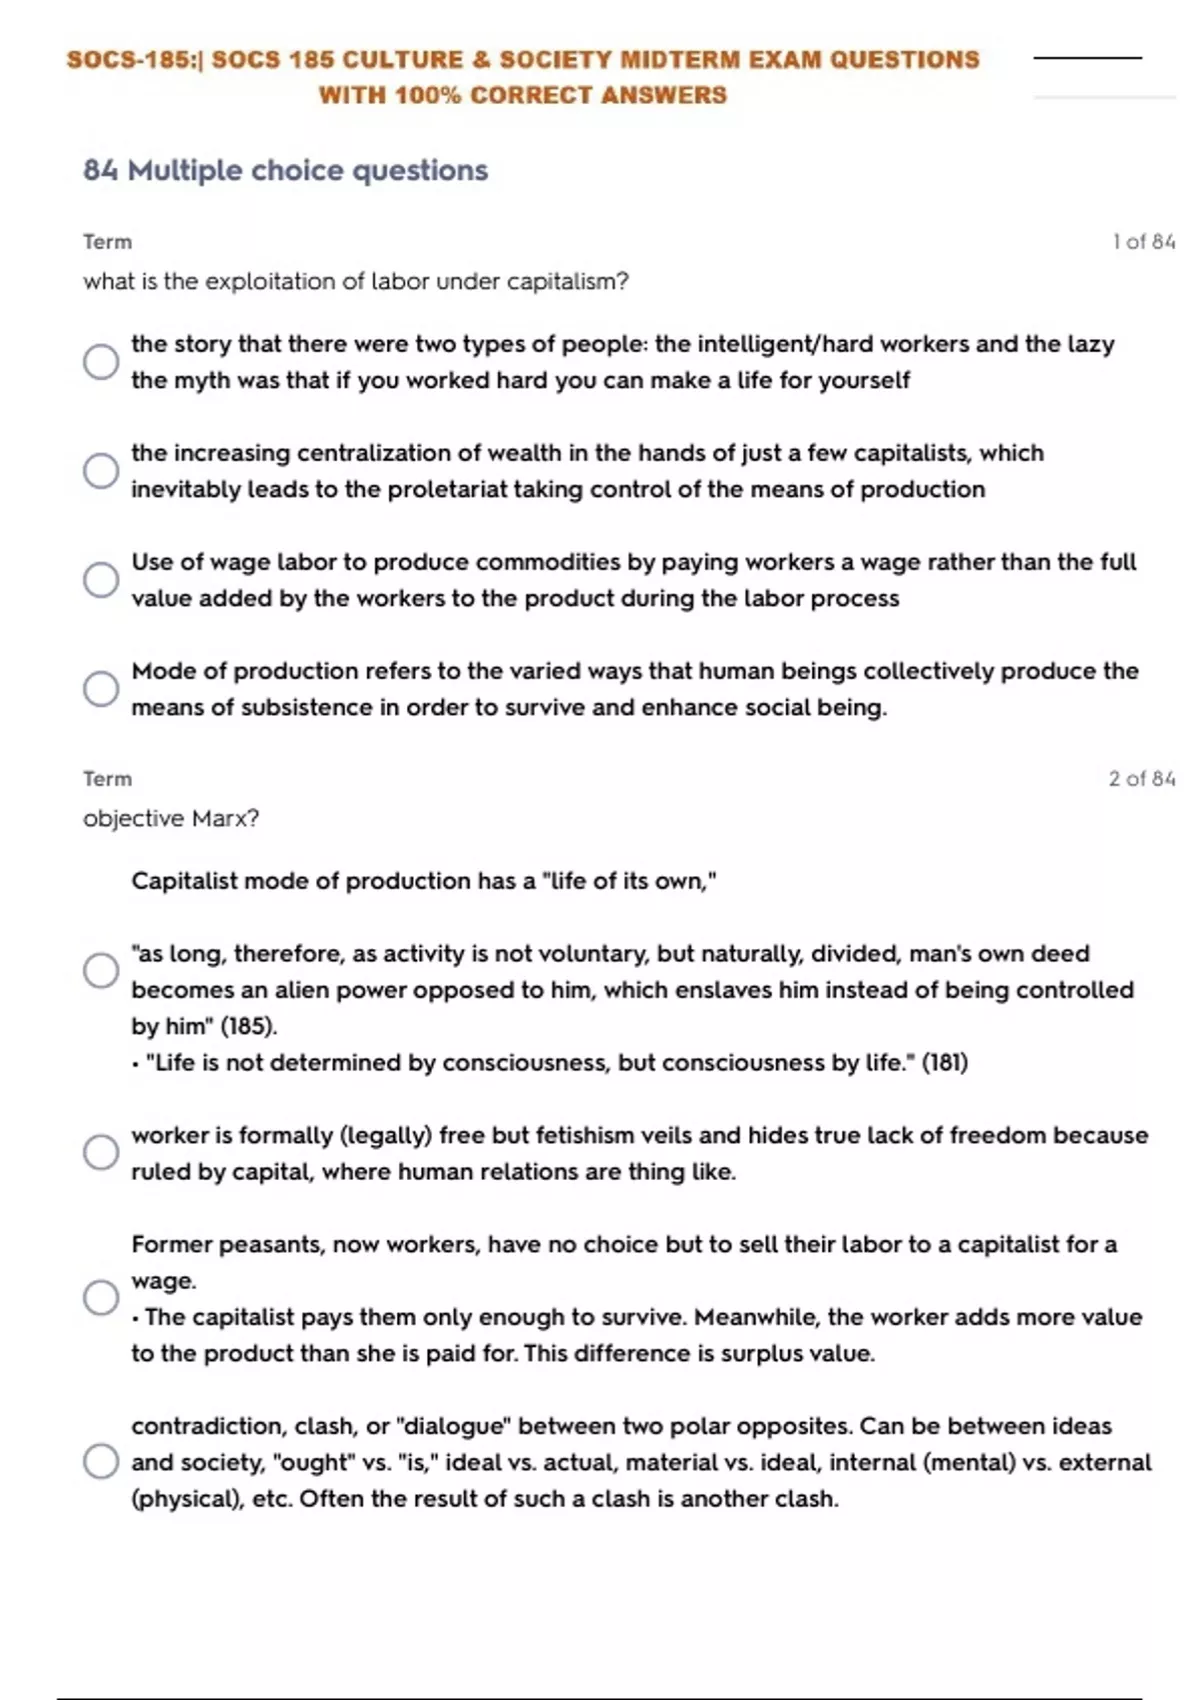The height and width of the screenshot is (1700, 1200).
Task: Click the 'capitalist pays them only enough' bullet text
Action: [640, 1317]
